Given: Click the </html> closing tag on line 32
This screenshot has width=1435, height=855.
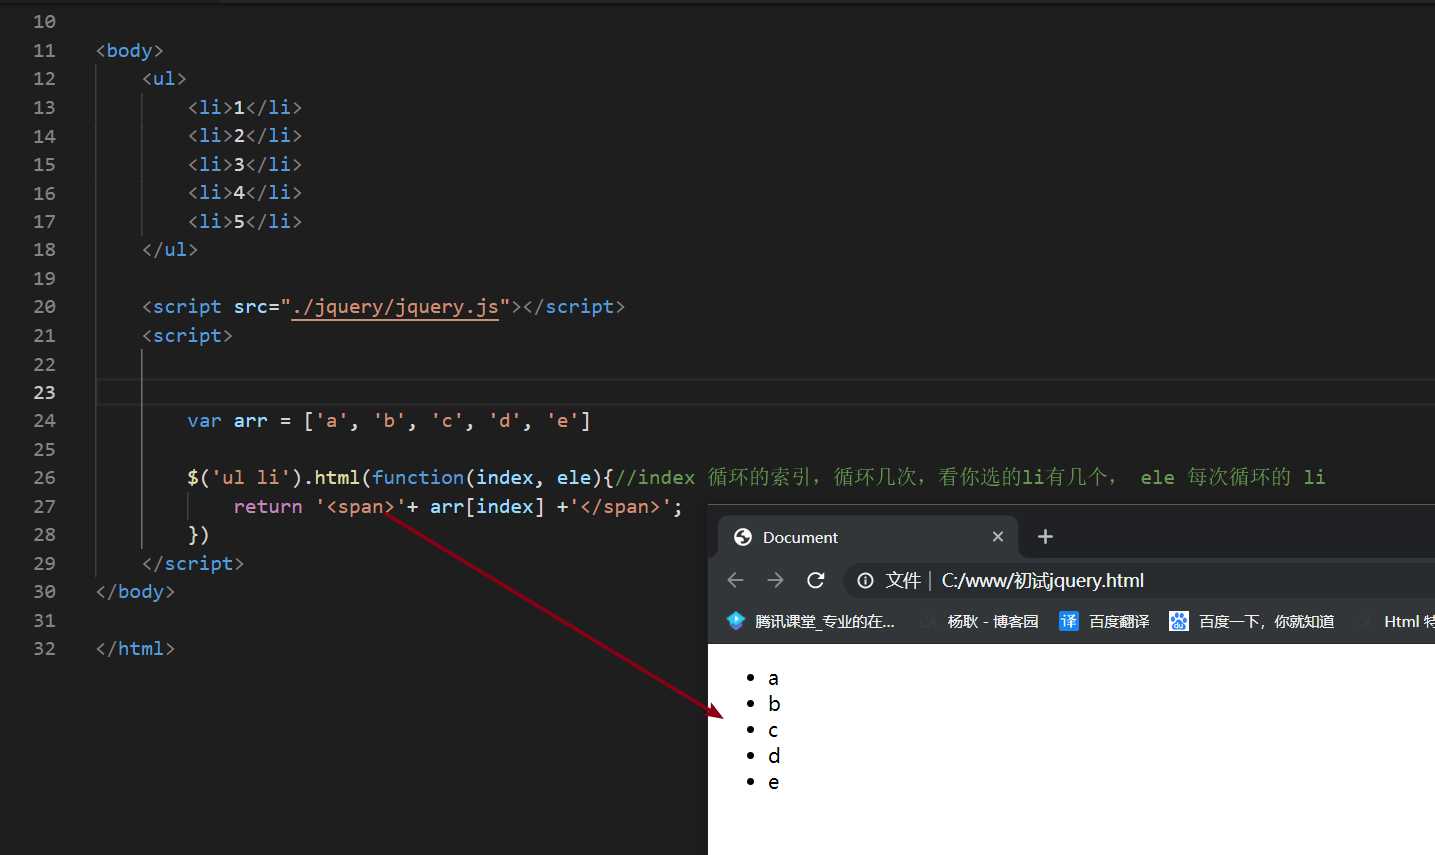Looking at the screenshot, I should point(135,648).
